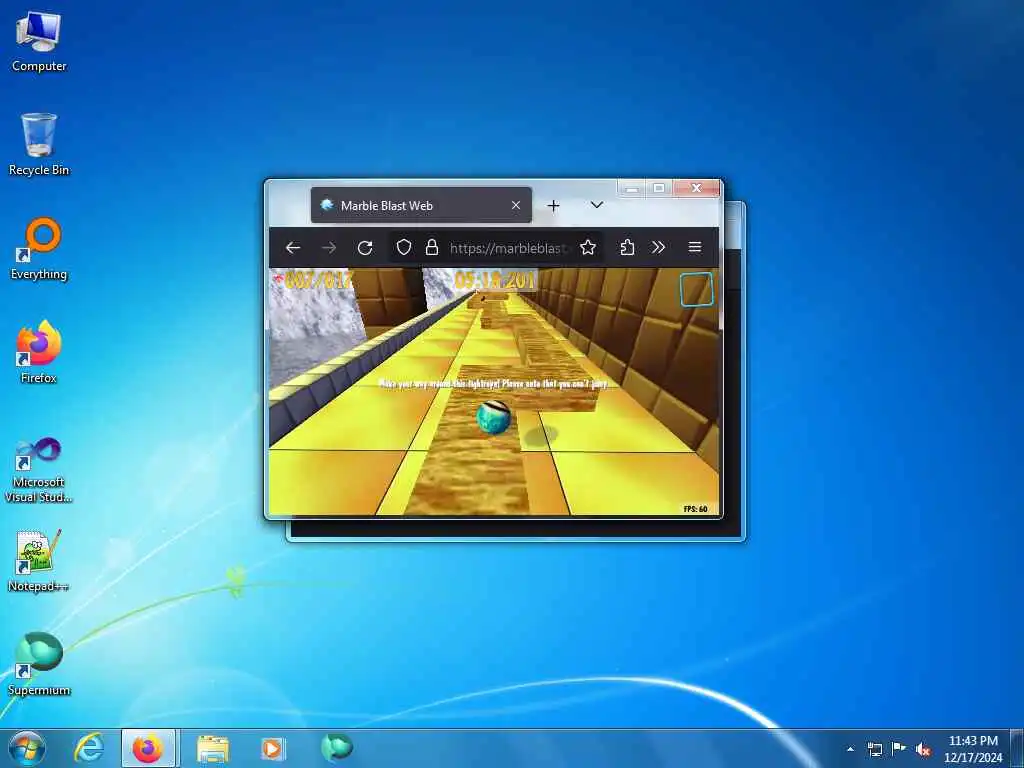This screenshot has height=768, width=1024.
Task: Click the forward navigation arrow in Firefox
Action: (x=329, y=248)
